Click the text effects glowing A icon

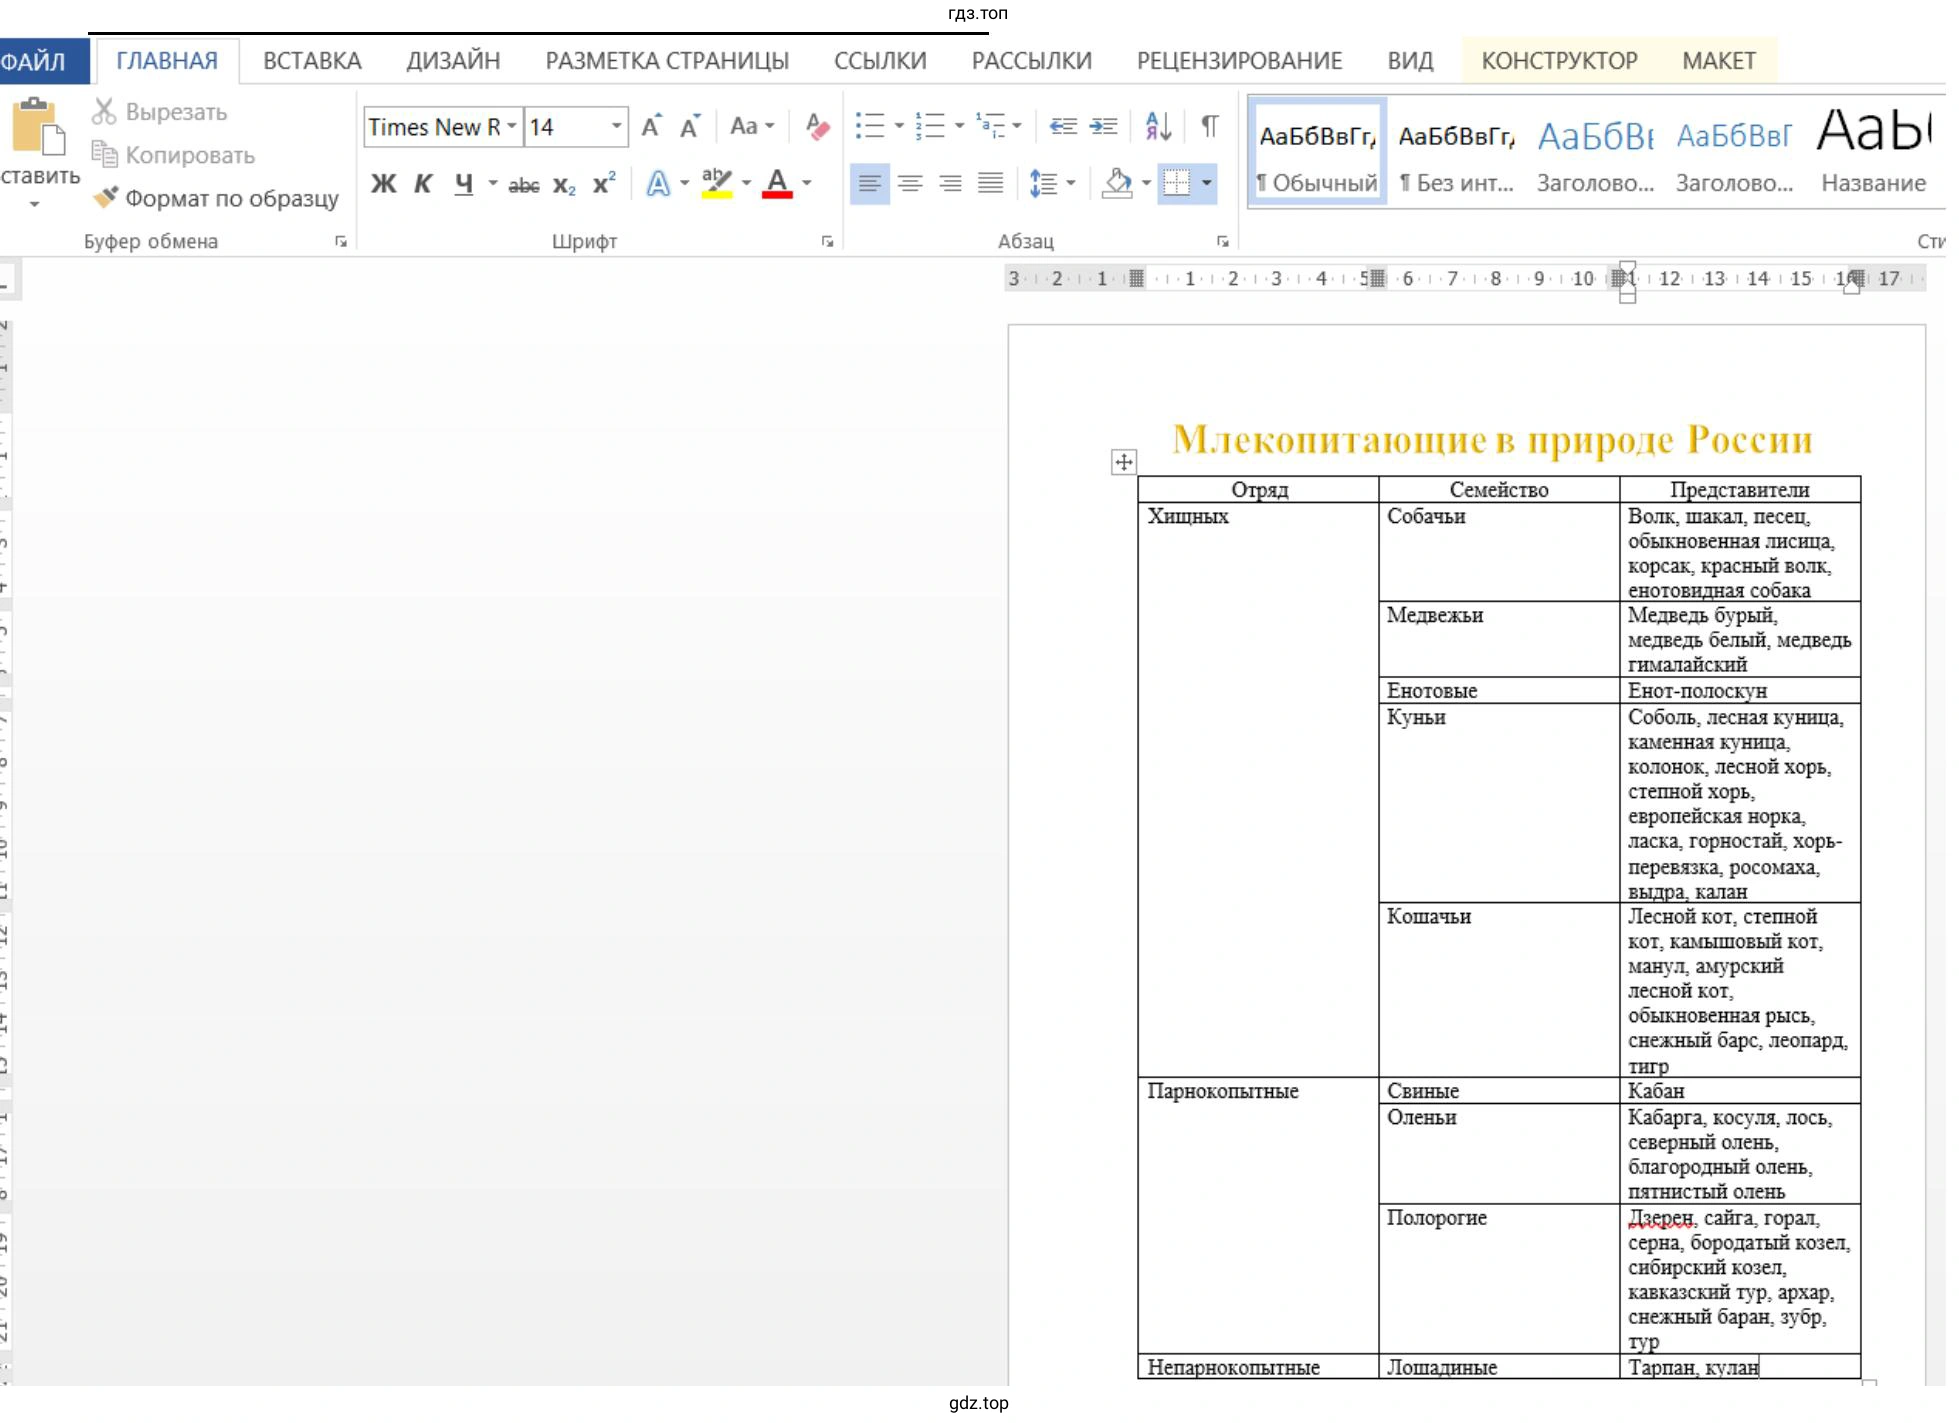(x=658, y=183)
